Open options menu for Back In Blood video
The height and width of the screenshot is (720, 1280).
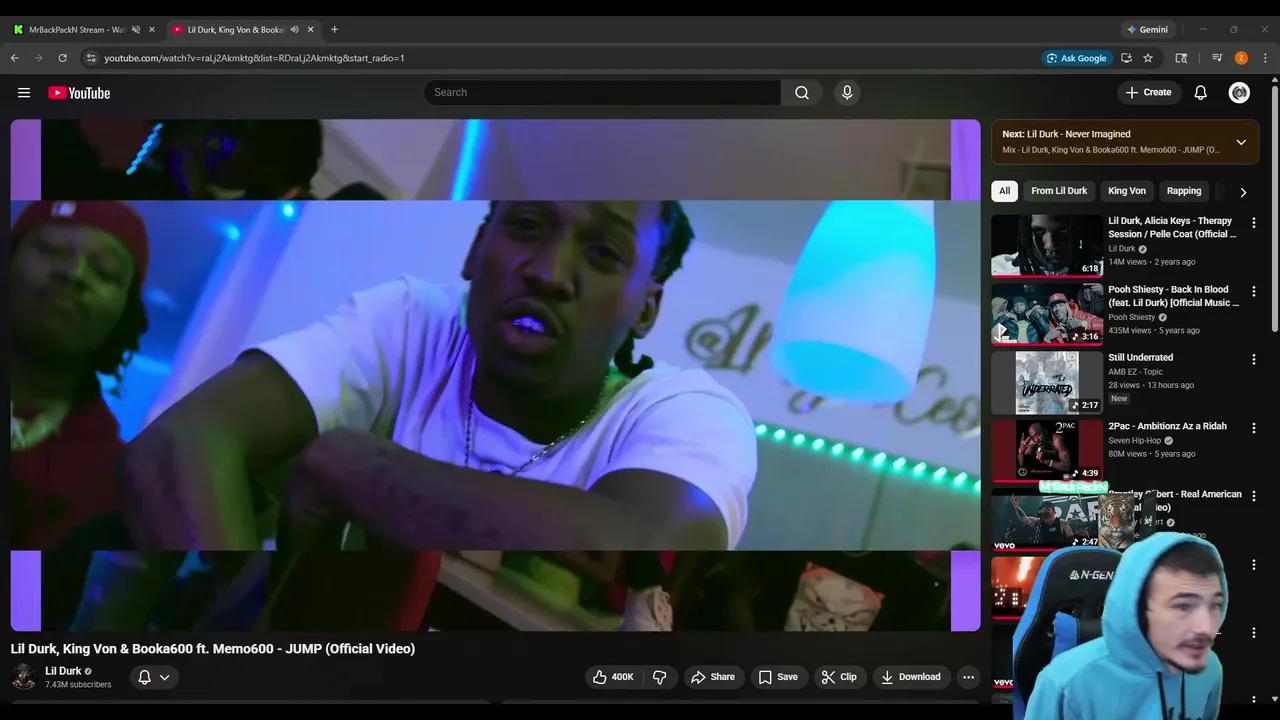1254,292
